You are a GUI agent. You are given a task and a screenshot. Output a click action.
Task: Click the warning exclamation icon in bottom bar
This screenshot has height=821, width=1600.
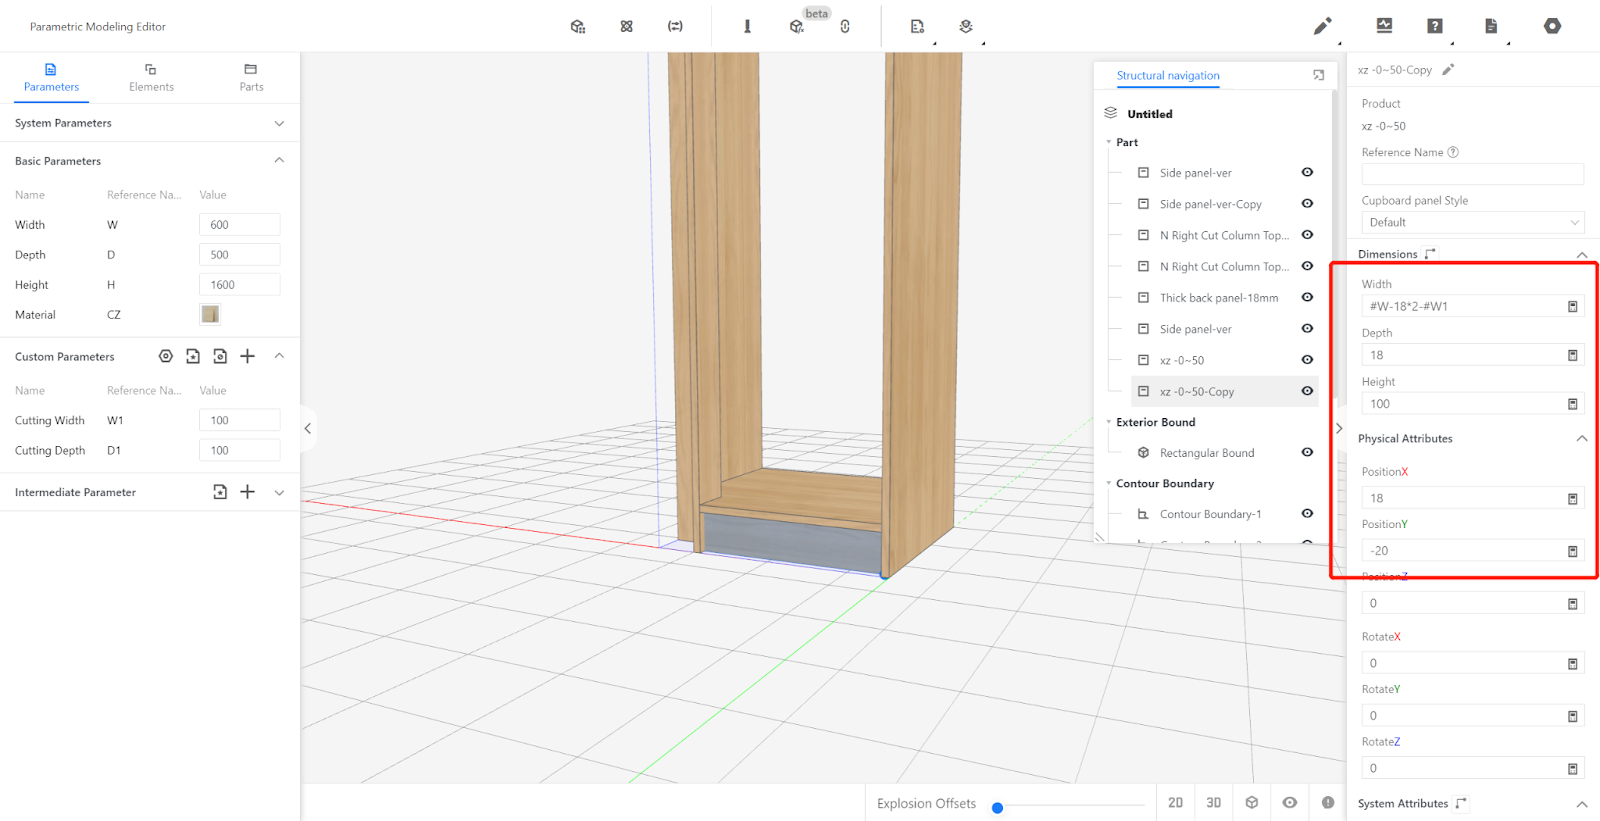click(x=1328, y=802)
